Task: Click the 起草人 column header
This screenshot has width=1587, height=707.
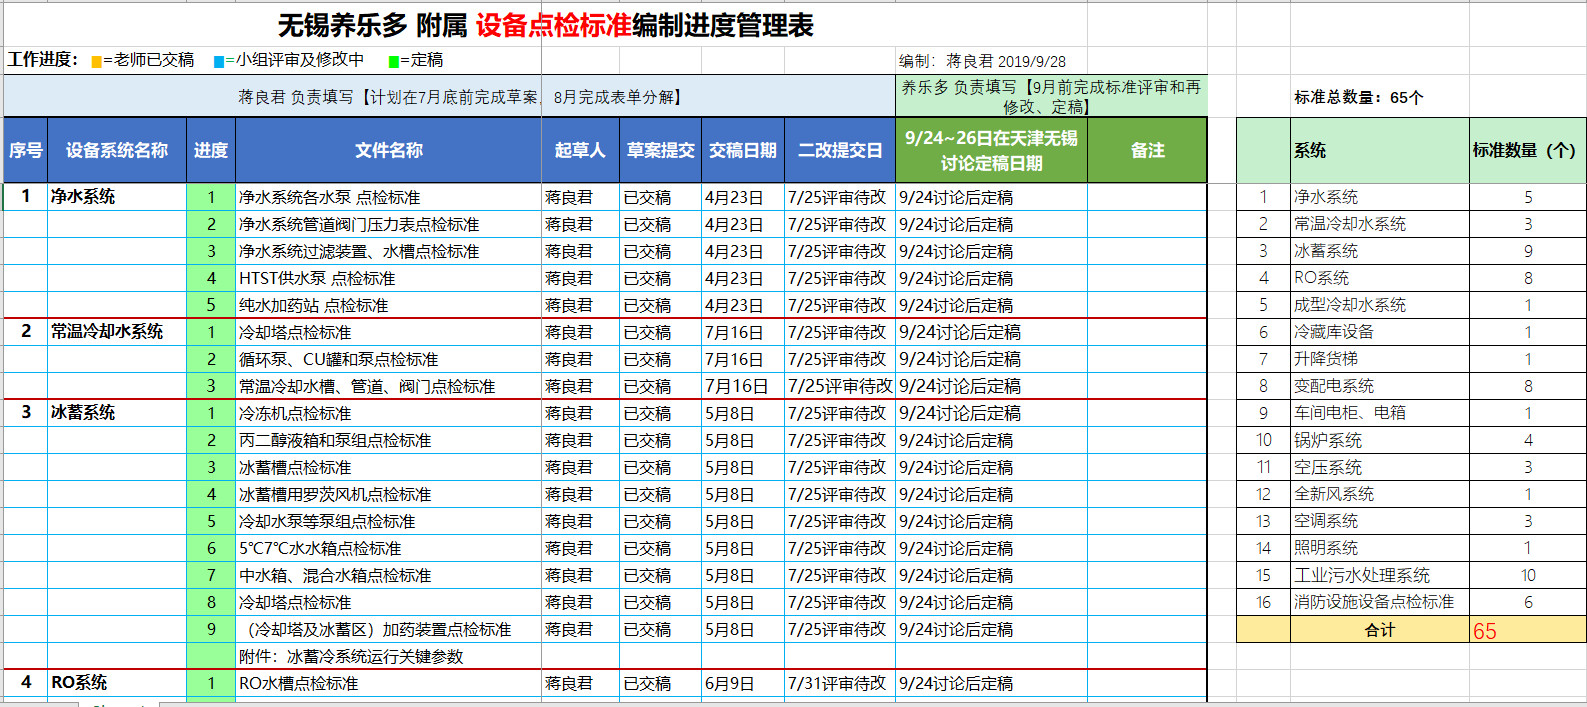Action: point(580,150)
